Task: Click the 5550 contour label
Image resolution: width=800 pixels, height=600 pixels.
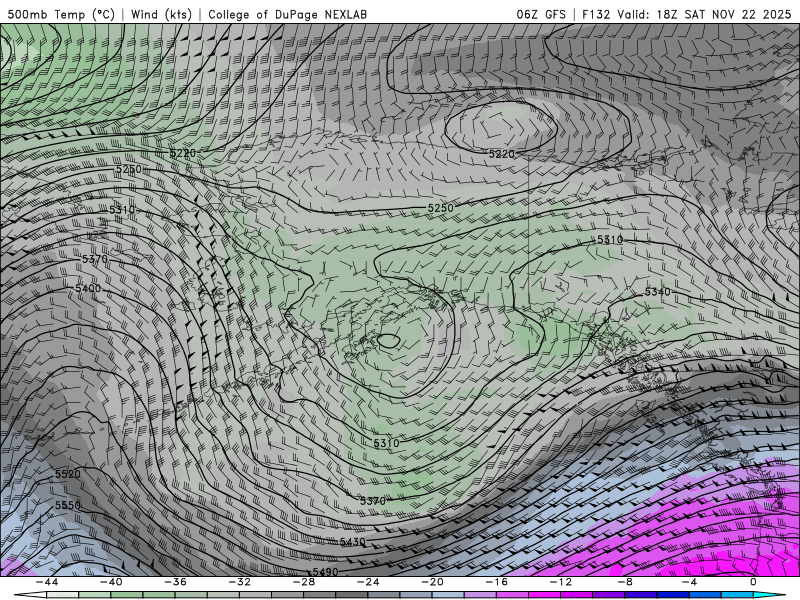Action: [68, 505]
